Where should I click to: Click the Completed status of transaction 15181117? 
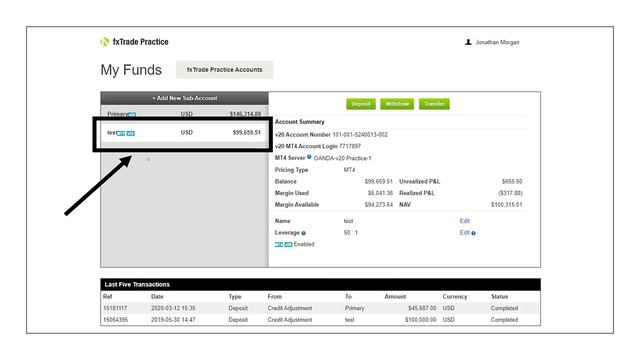(x=504, y=308)
